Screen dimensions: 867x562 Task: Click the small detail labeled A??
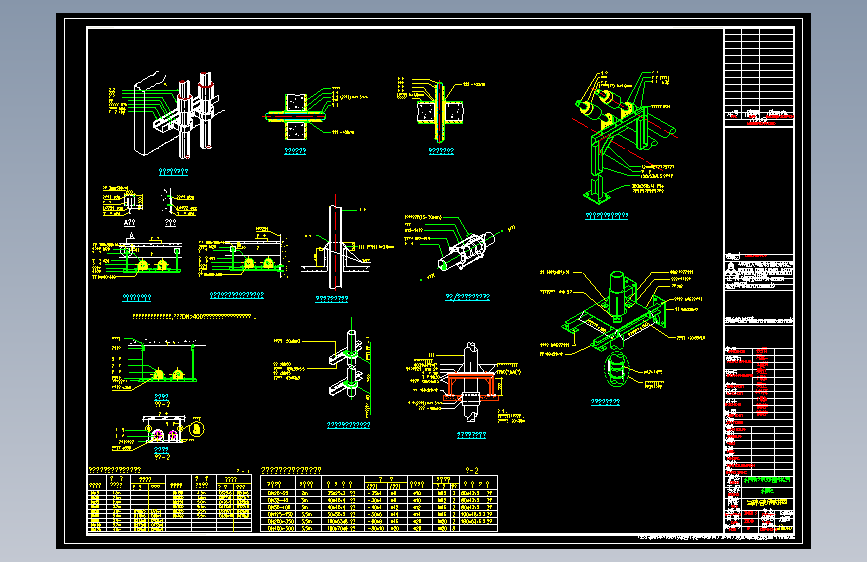pyautogui.click(x=123, y=201)
